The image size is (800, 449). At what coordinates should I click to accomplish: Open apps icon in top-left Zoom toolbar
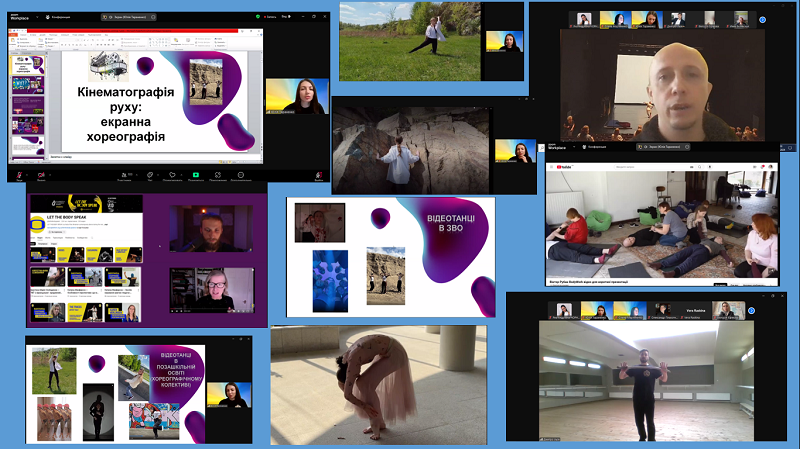click(x=218, y=176)
